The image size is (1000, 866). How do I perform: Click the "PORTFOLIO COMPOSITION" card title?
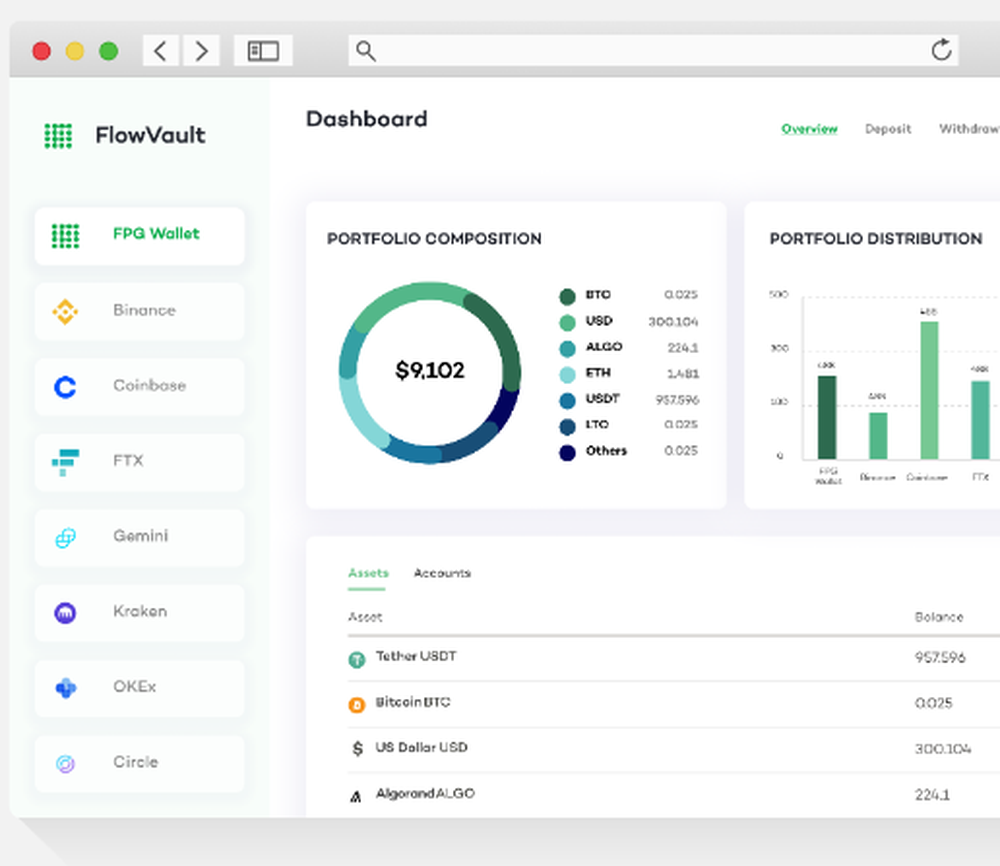434,239
